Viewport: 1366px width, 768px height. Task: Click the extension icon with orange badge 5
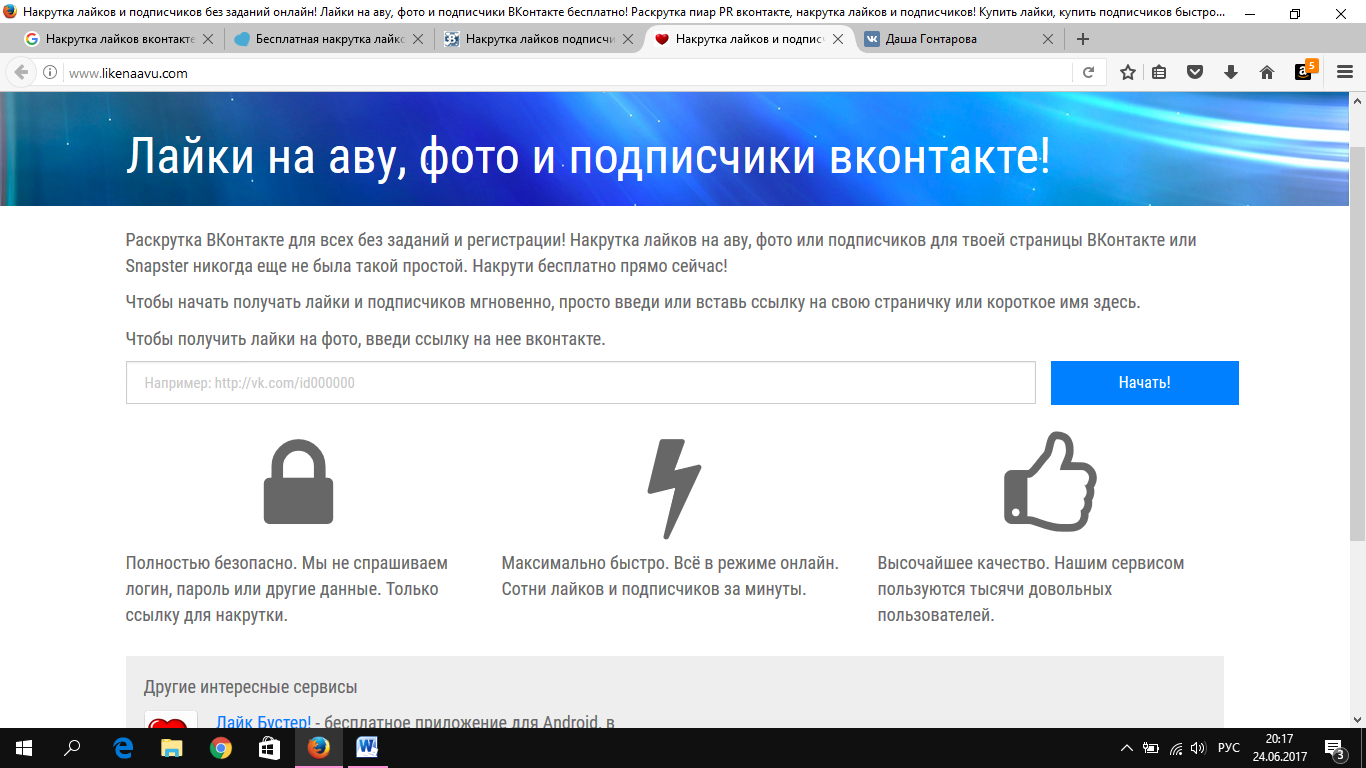pos(1304,71)
